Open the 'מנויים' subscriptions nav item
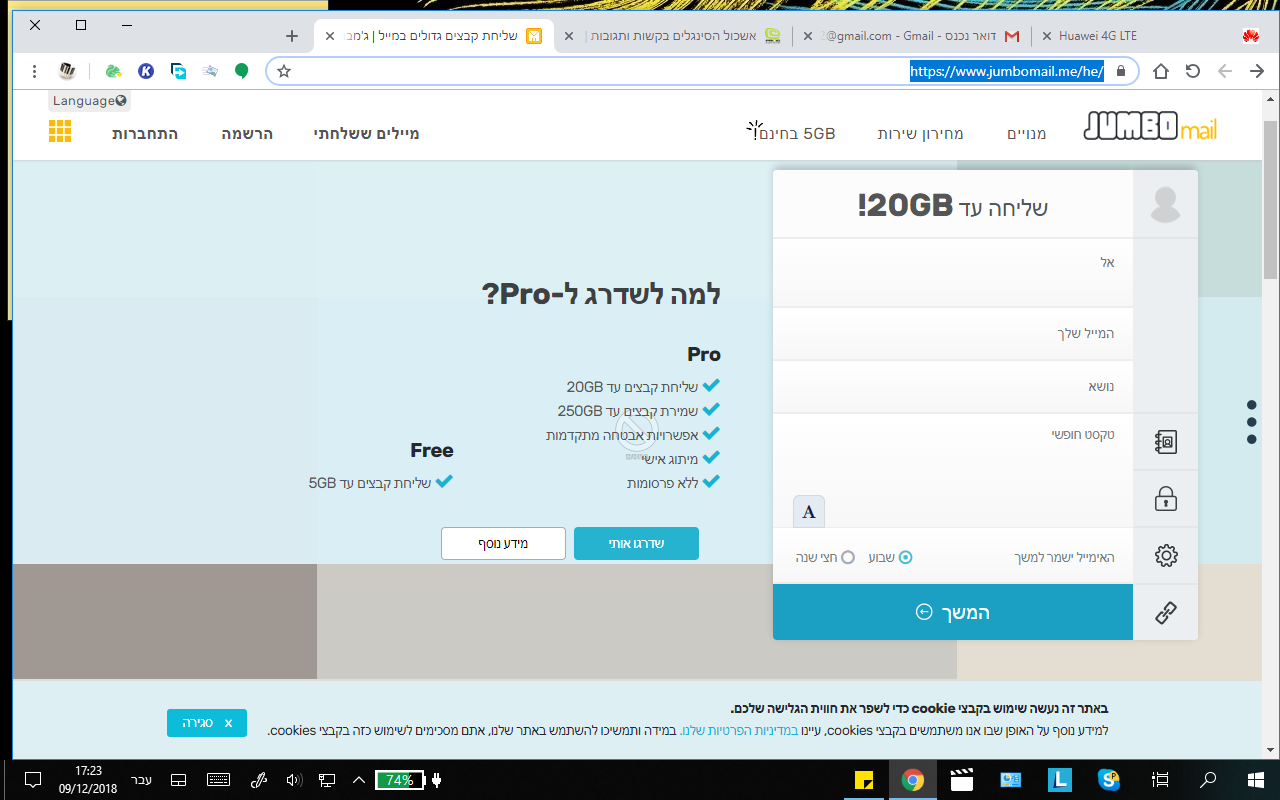1280x800 pixels. tap(1026, 134)
